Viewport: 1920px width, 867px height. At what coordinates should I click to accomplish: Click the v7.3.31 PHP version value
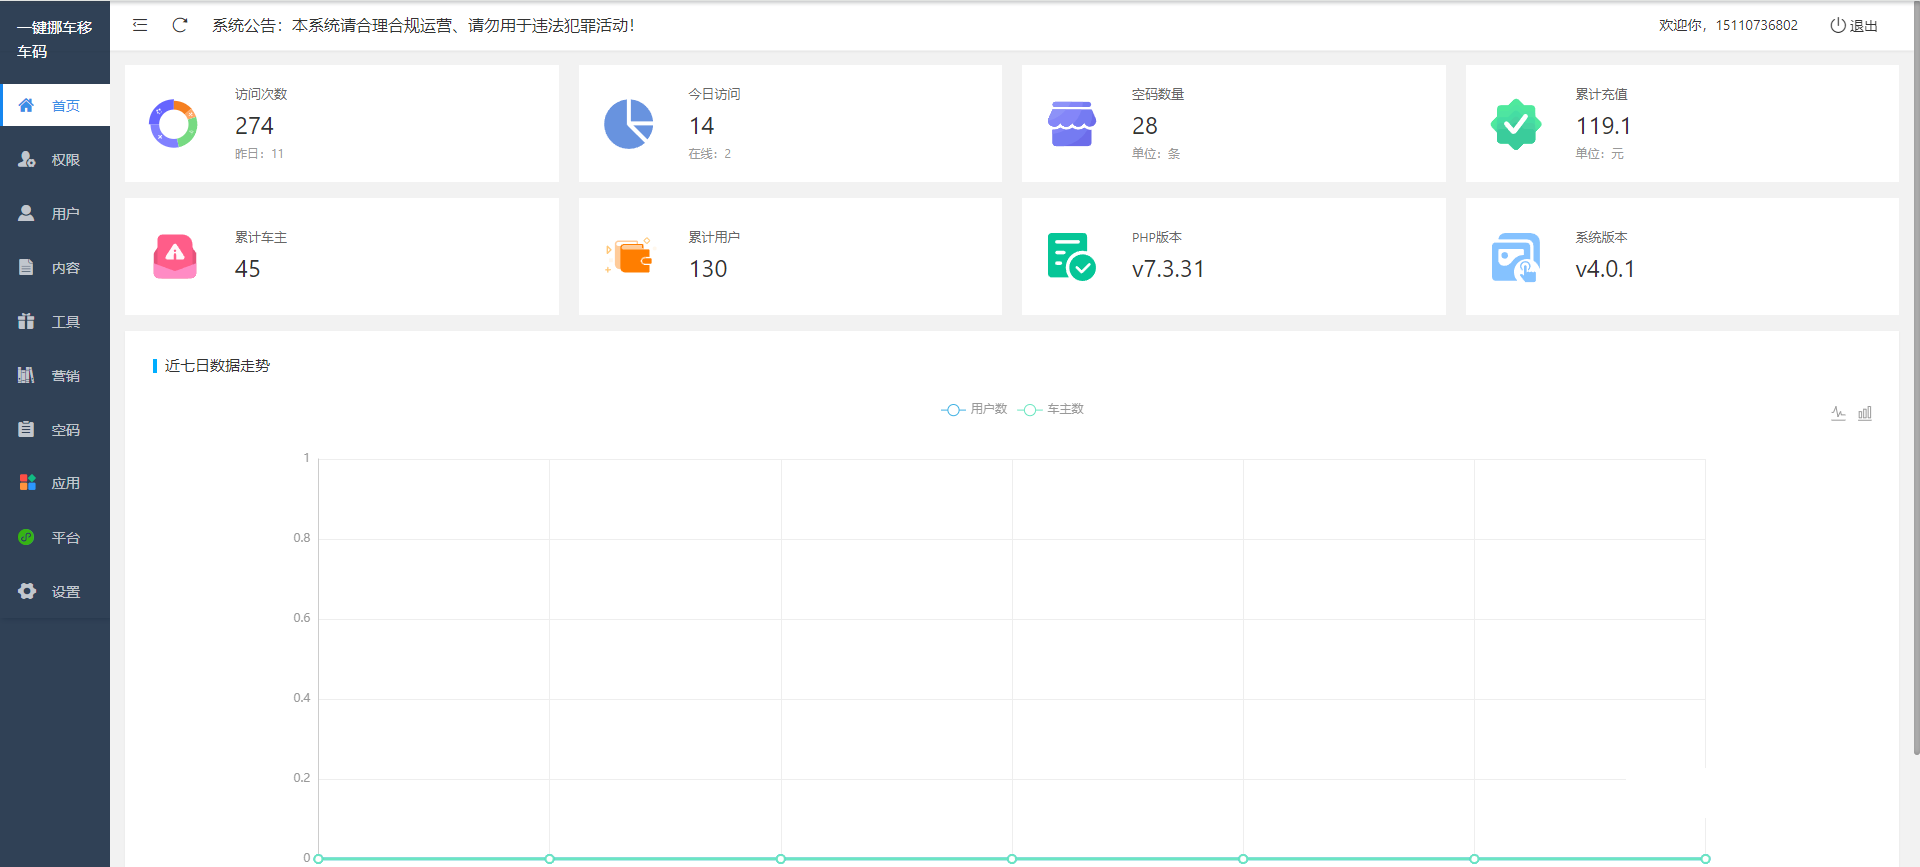pyautogui.click(x=1168, y=268)
